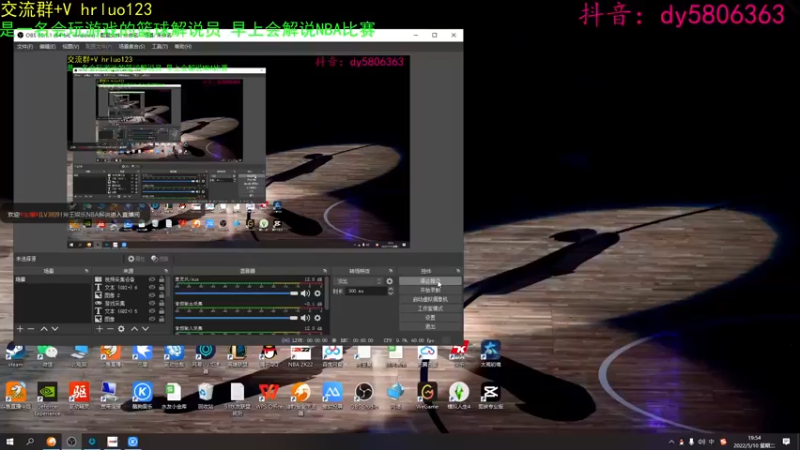Open the 编辑(E) menu in OBS

(47, 46)
